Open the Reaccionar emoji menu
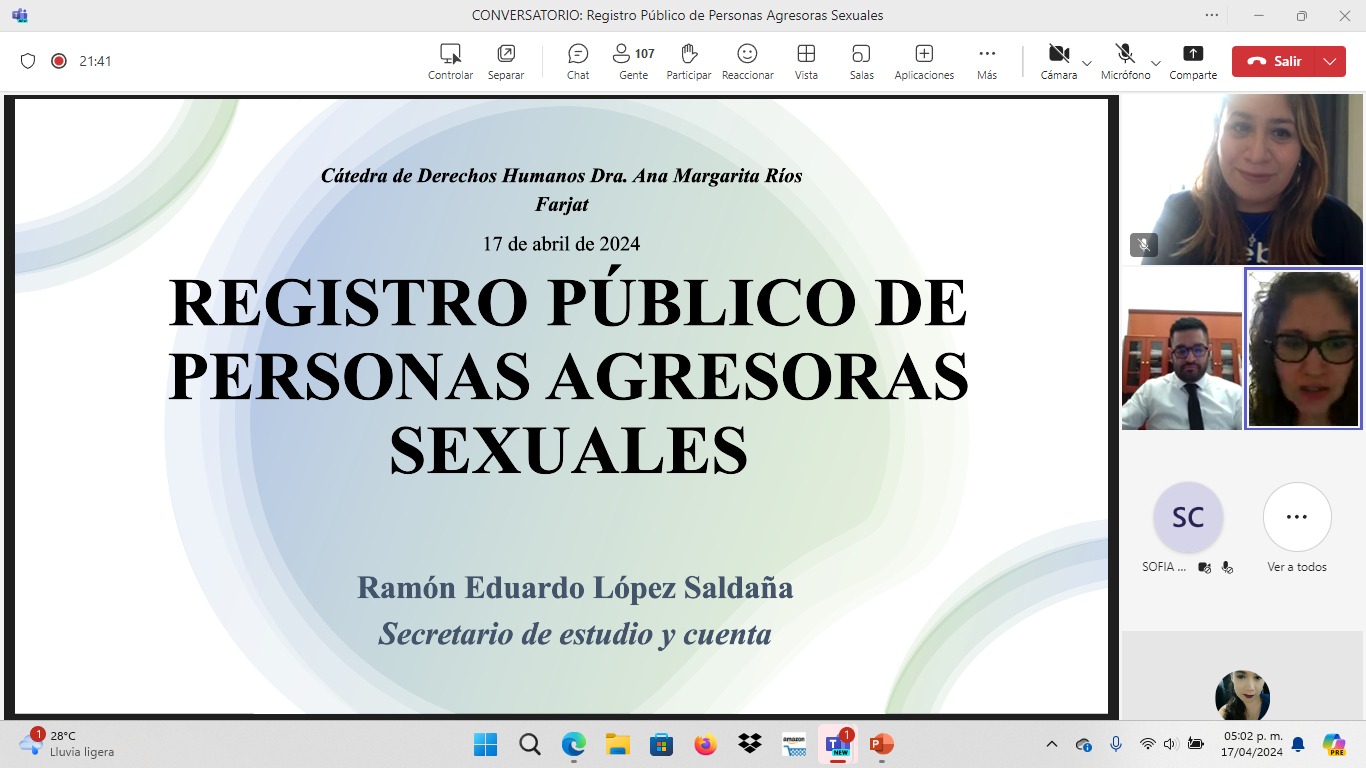Screen dimensions: 1366x768 point(747,61)
